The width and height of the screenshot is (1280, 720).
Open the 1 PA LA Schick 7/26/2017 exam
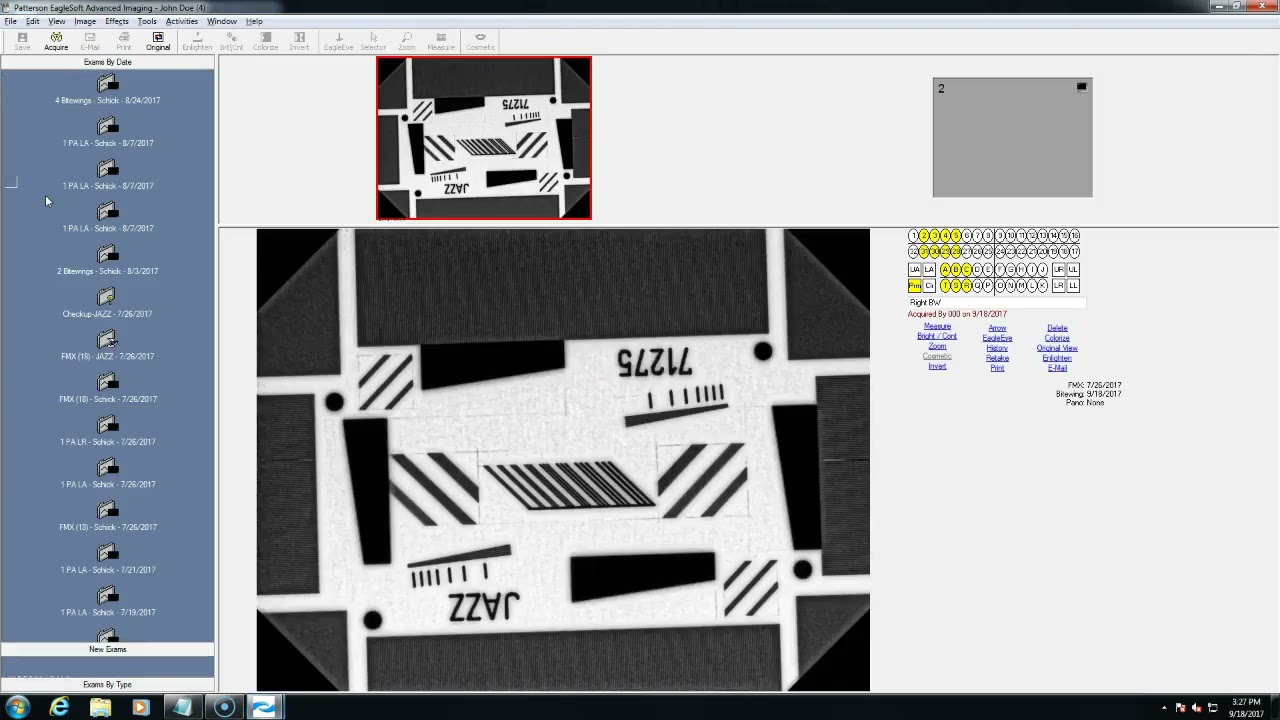107,474
